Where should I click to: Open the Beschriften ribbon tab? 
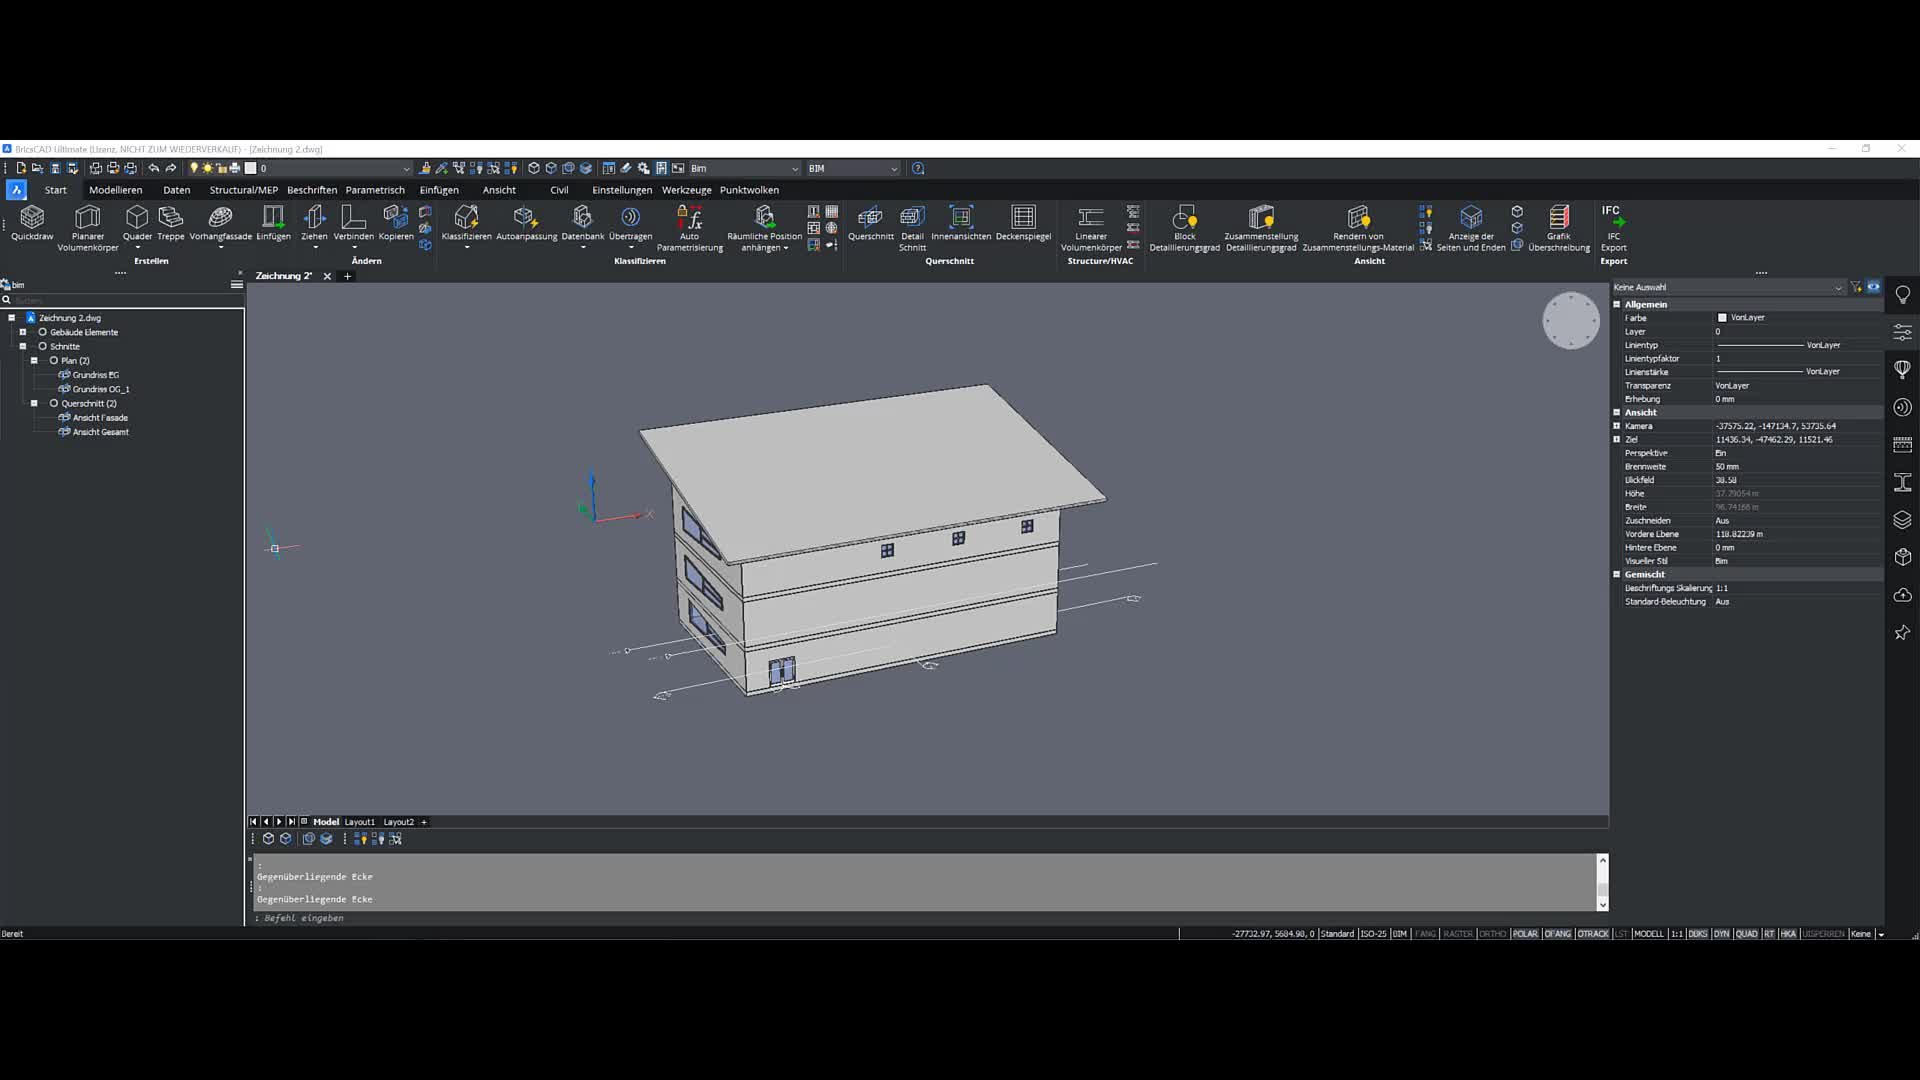312,190
